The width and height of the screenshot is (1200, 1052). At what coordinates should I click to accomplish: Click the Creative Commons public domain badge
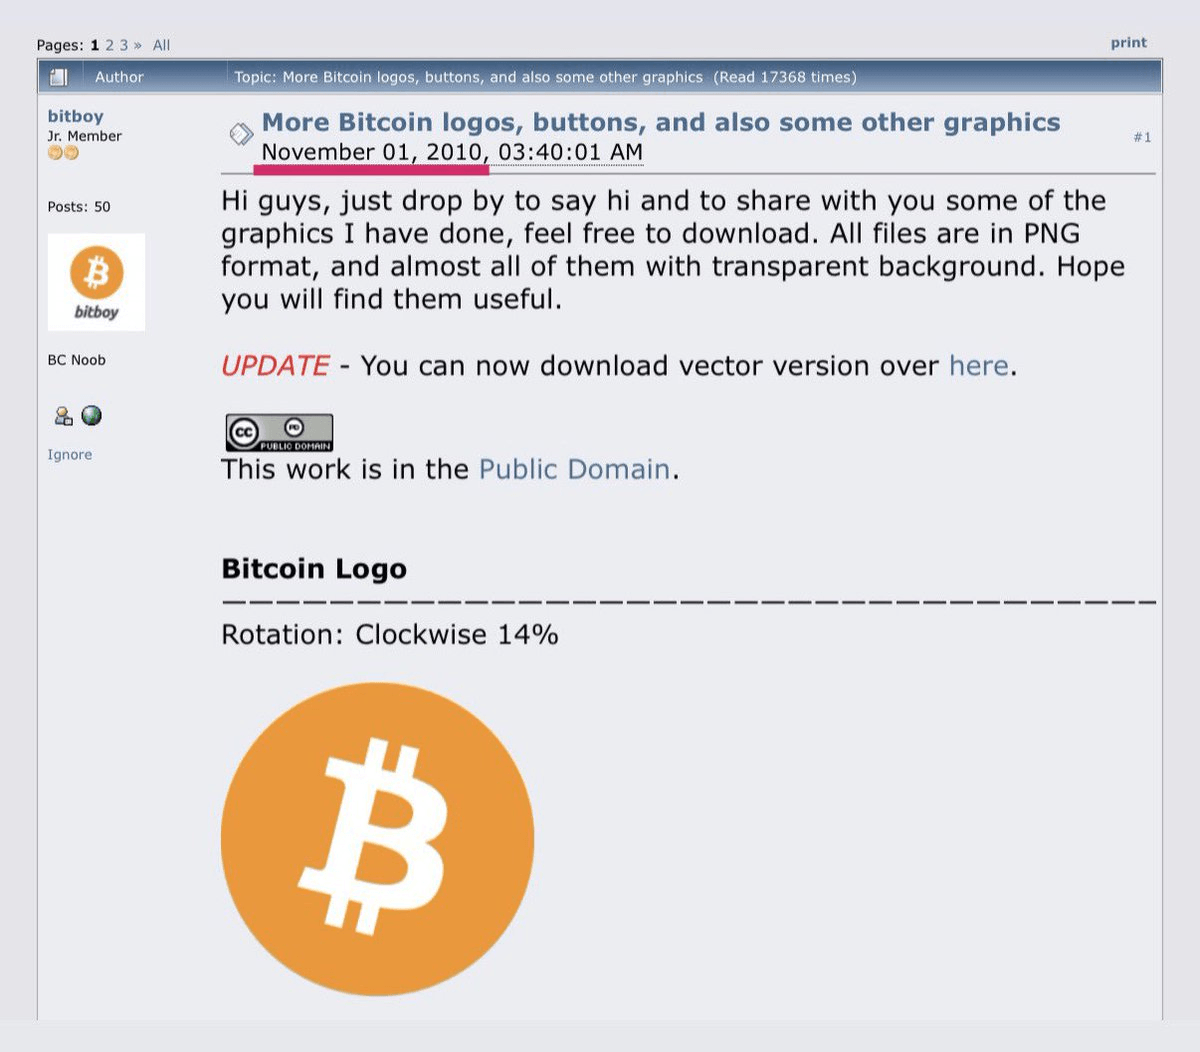point(279,433)
